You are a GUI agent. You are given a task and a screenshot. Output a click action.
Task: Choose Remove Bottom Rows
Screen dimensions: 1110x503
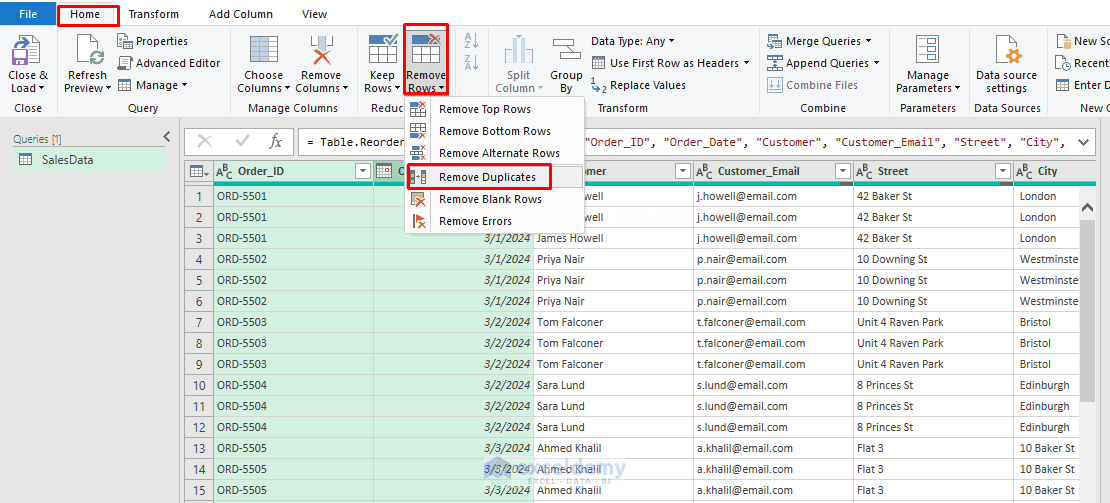pos(495,131)
